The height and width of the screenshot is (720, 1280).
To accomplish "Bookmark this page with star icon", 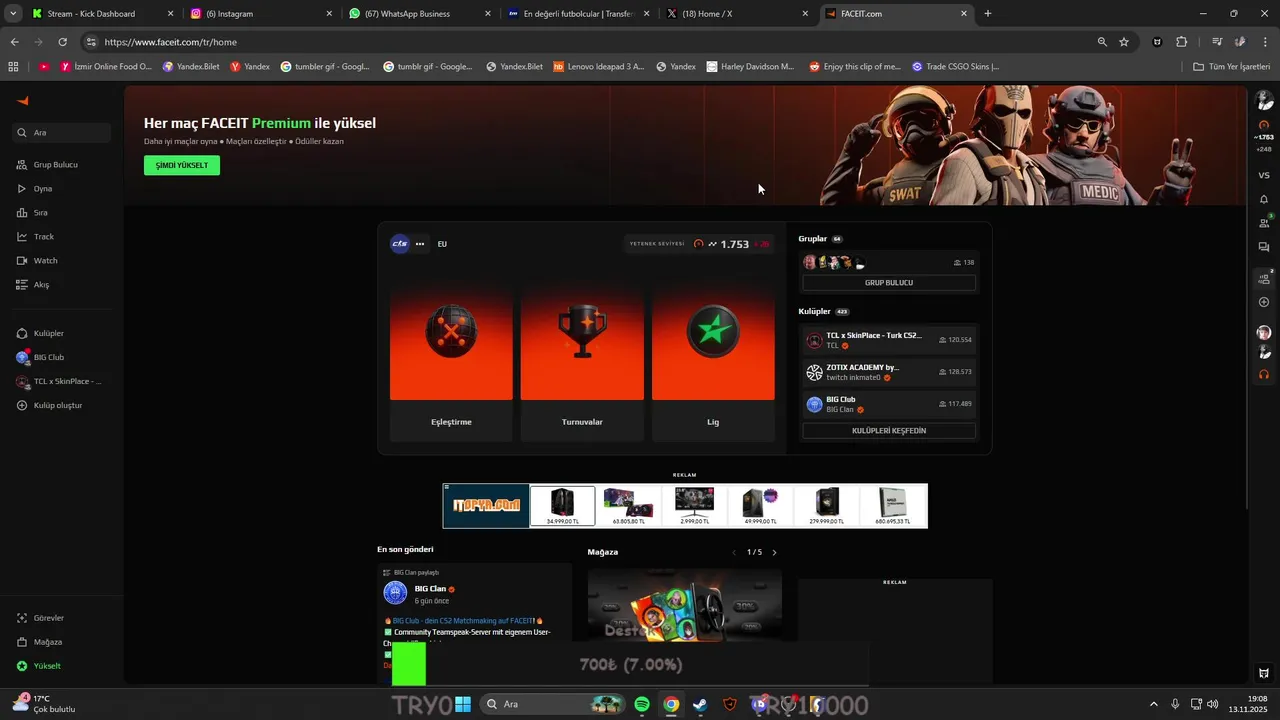I will [x=1124, y=42].
